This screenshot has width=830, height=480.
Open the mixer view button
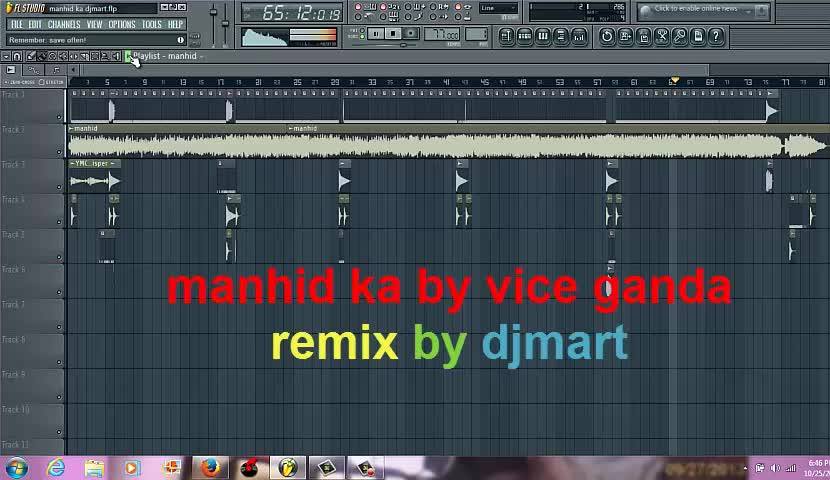[x=579, y=36]
